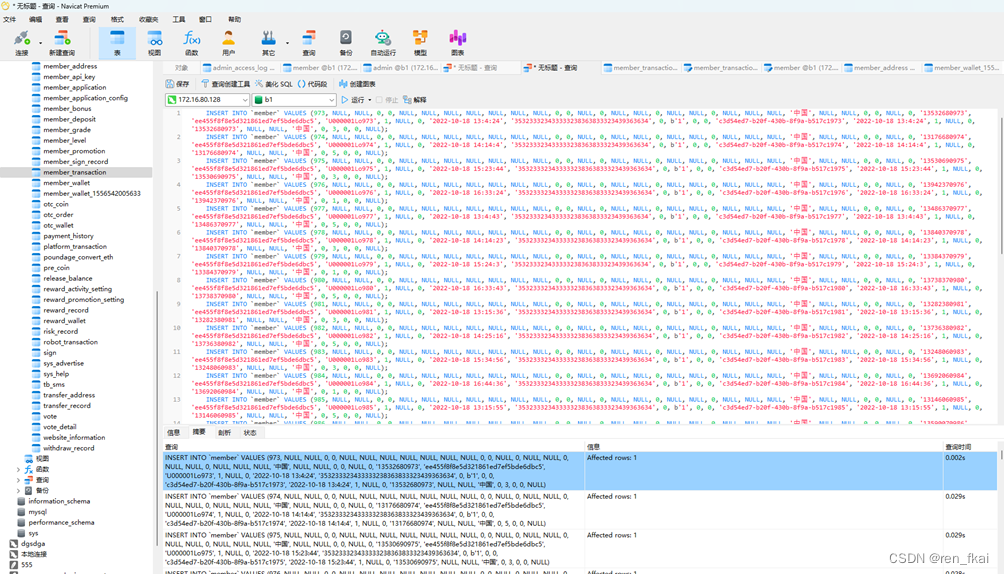Click the 运行 (Run) button
Screen dimensions: 1004x574
click(x=353, y=100)
